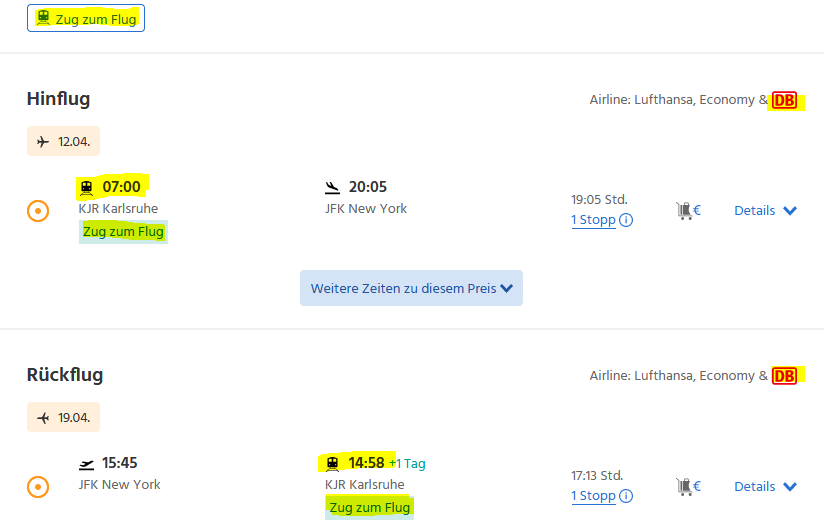Click the DB logo in Hinflug airline line
Image resolution: width=824 pixels, height=528 pixels.
[x=785, y=100]
